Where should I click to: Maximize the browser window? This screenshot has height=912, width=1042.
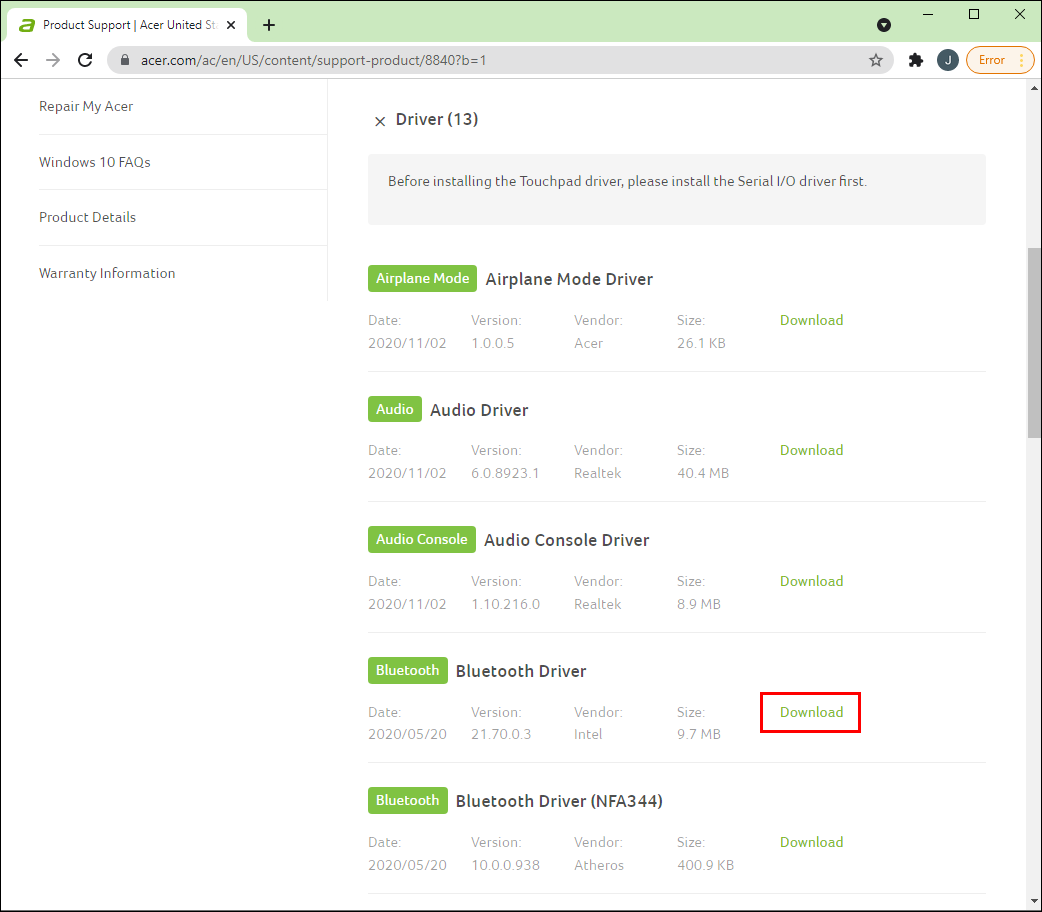(x=974, y=15)
